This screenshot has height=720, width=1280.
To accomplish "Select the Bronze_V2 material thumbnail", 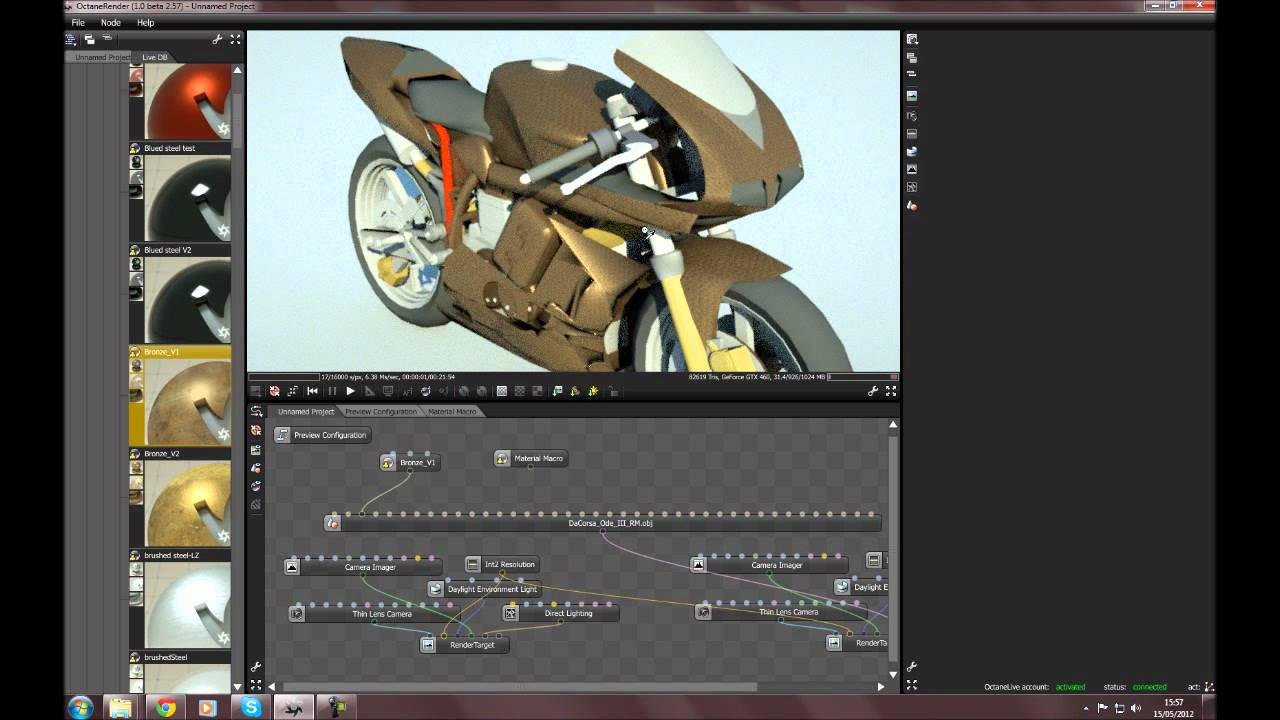I will (188, 503).
